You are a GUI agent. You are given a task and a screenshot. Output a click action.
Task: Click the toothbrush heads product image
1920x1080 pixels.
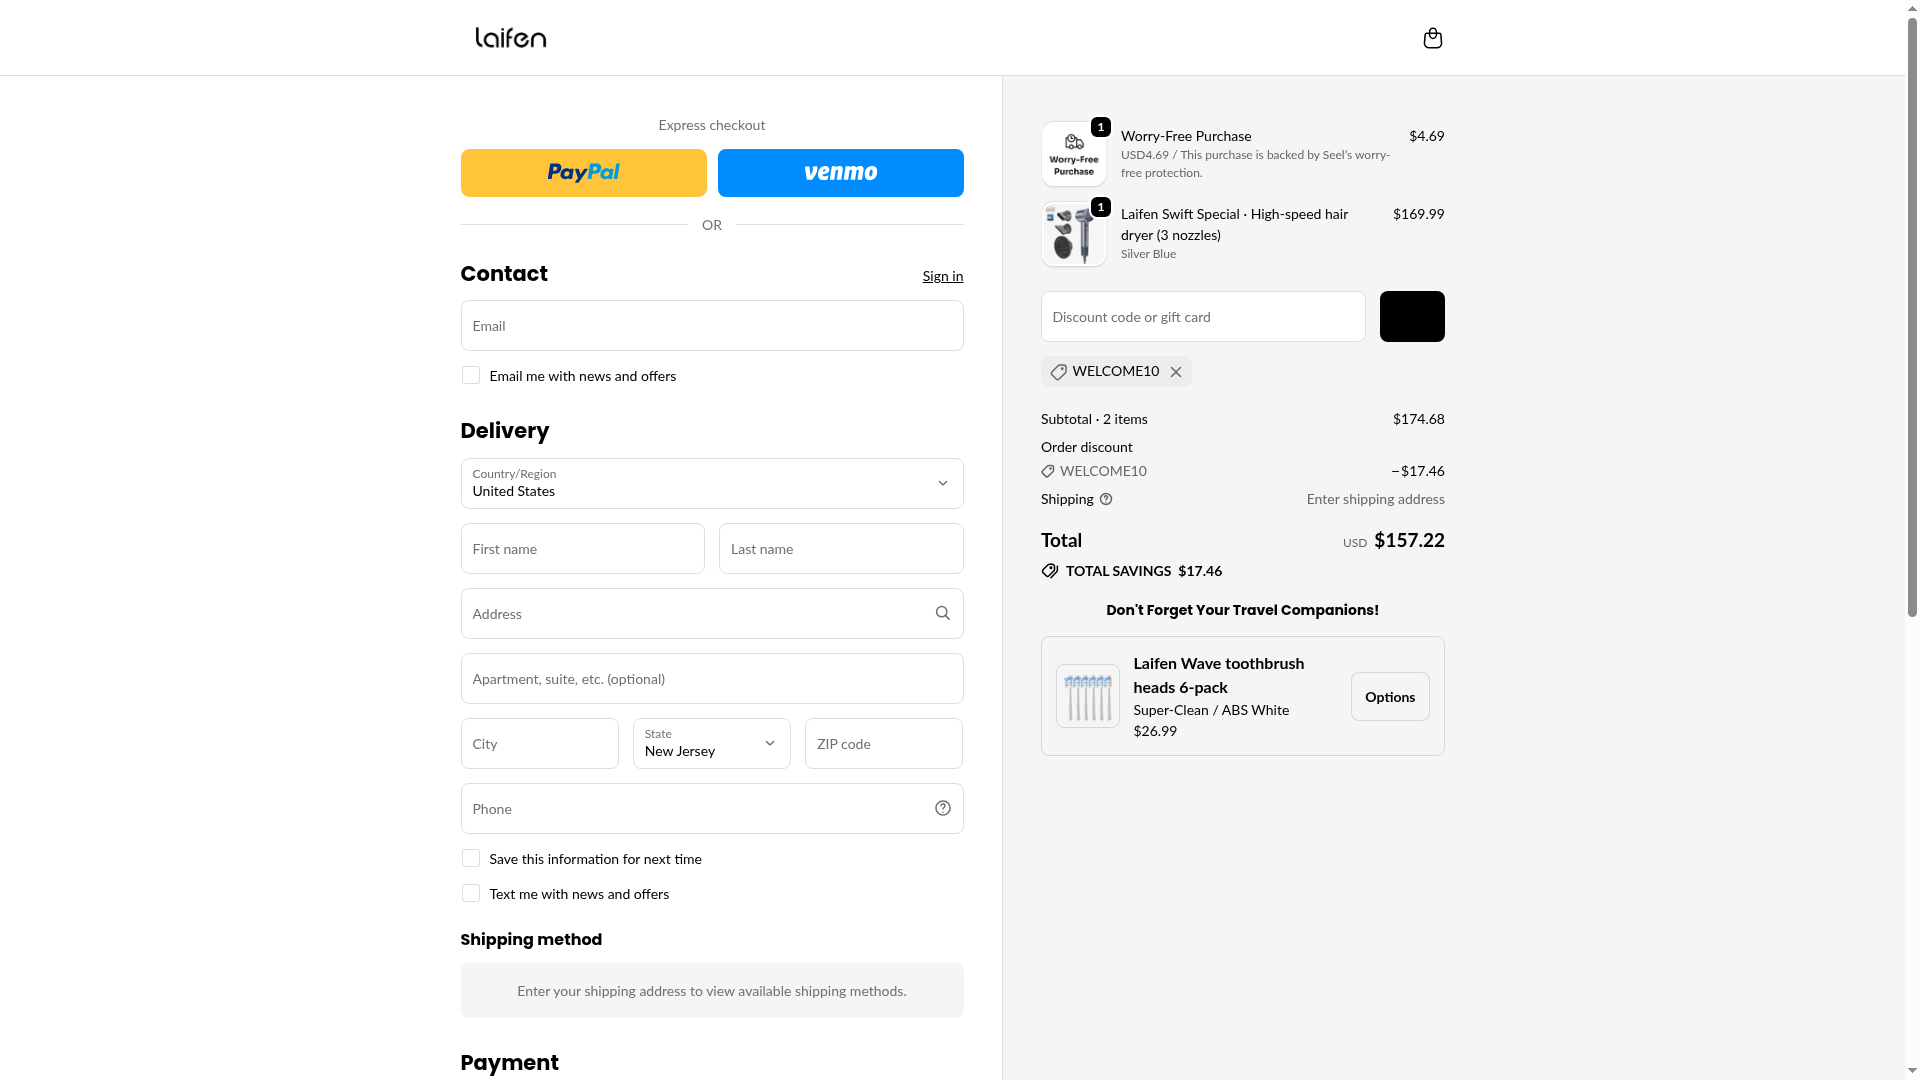coord(1087,696)
